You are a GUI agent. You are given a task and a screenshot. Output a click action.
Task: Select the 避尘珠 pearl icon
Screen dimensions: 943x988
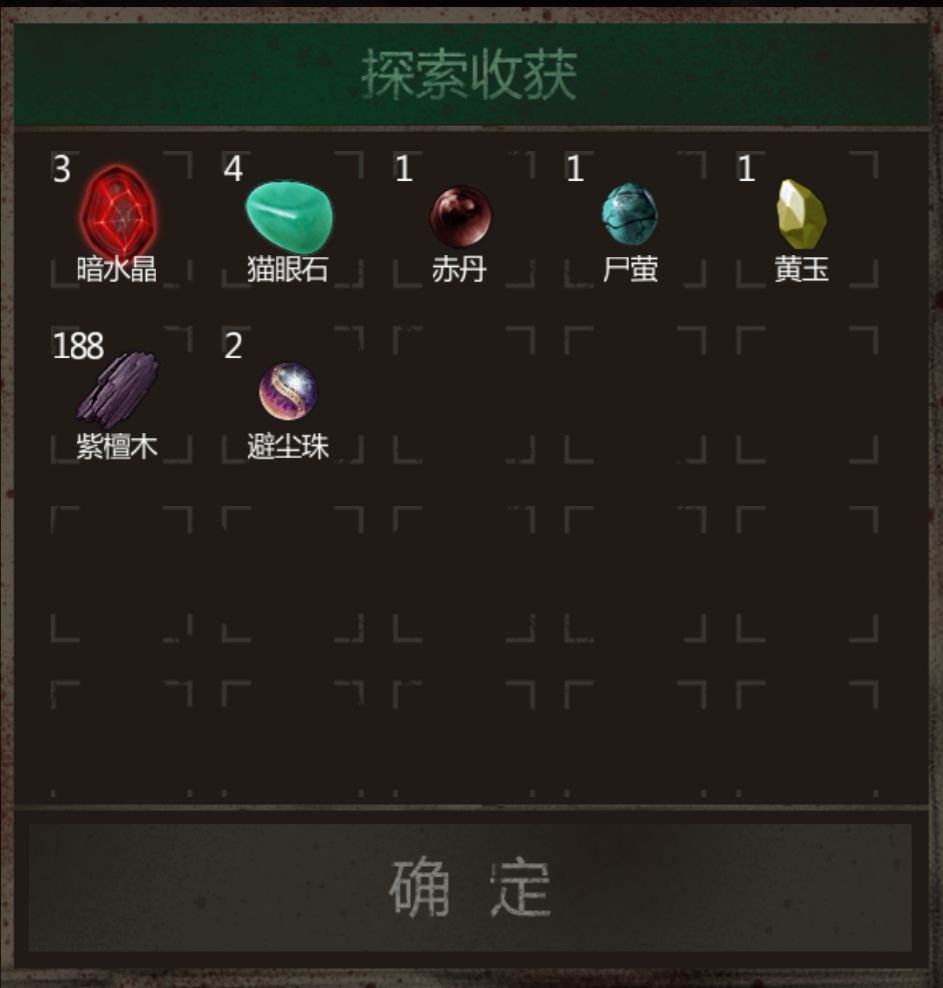(x=289, y=391)
